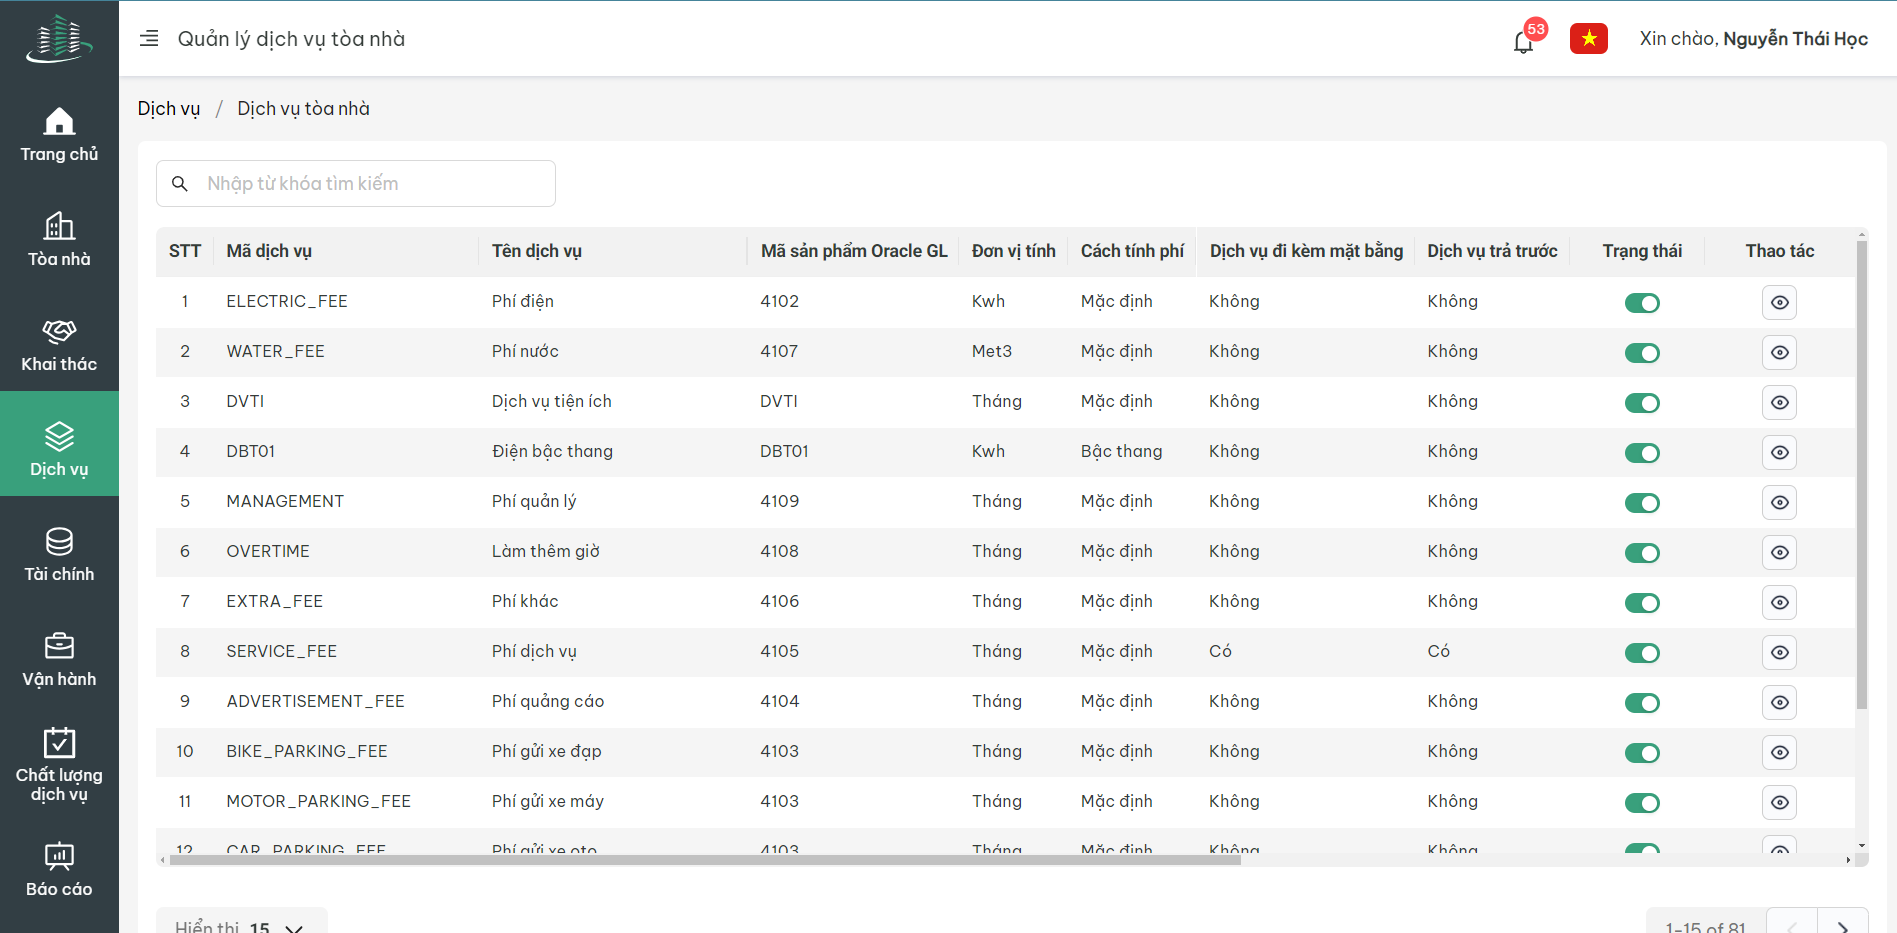Toggle status switch for ELECTRIC_FEE
The width and height of the screenshot is (1897, 933).
1642,303
